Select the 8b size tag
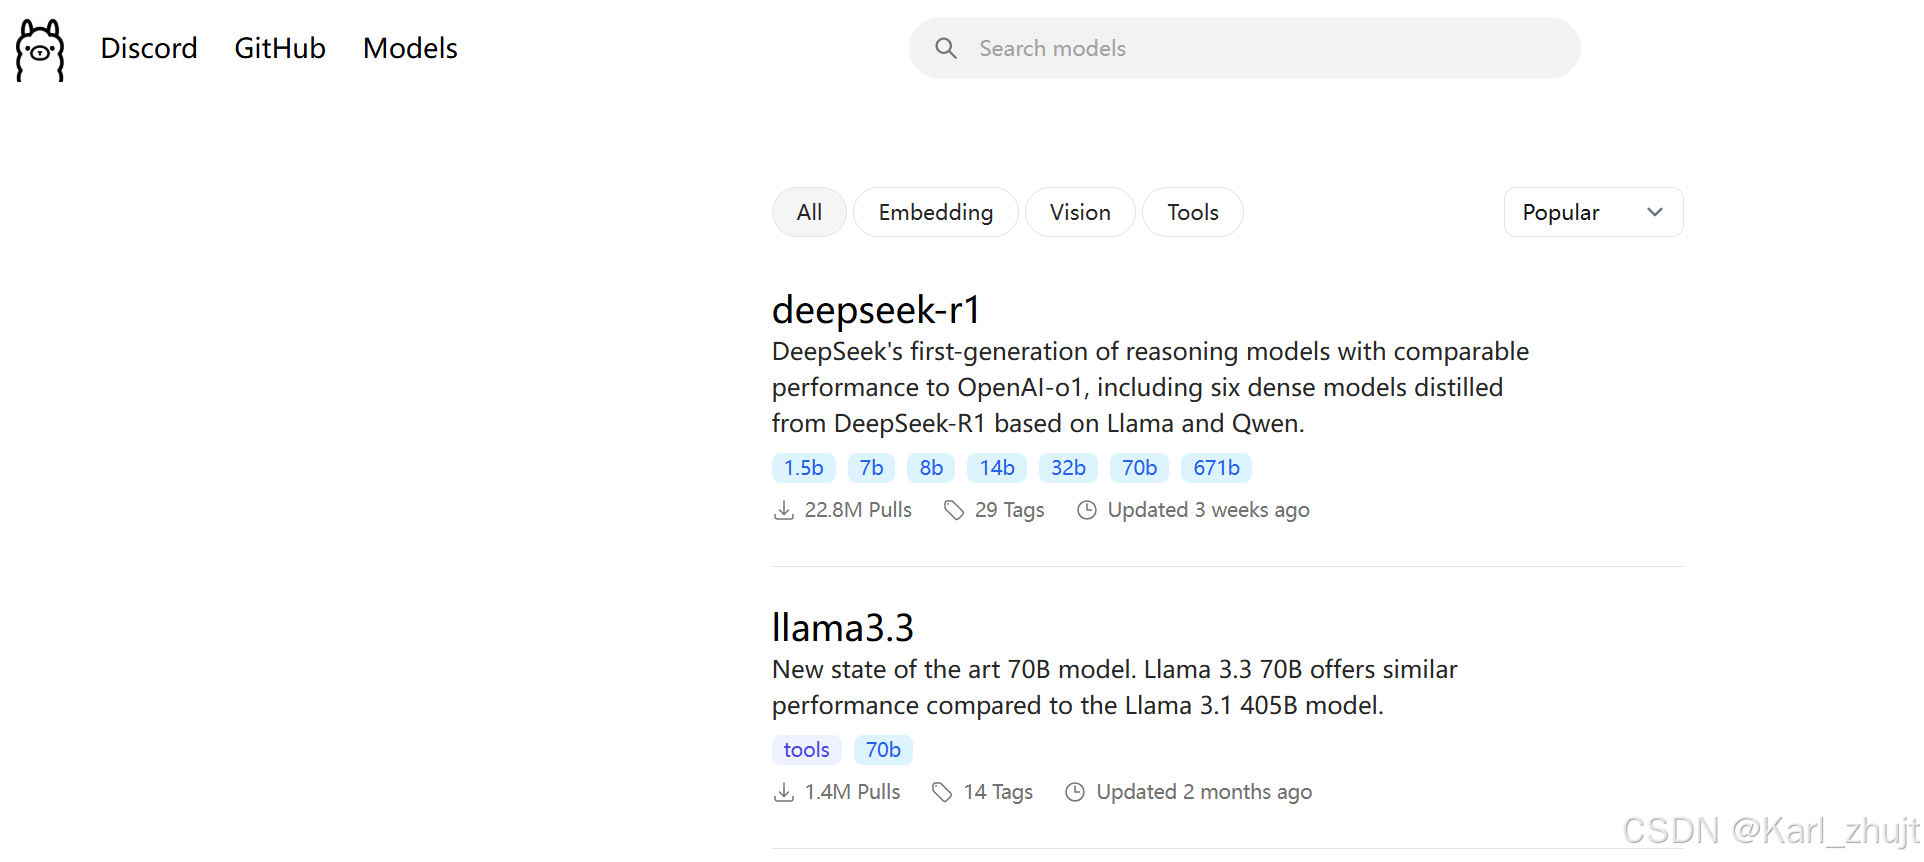 click(931, 468)
